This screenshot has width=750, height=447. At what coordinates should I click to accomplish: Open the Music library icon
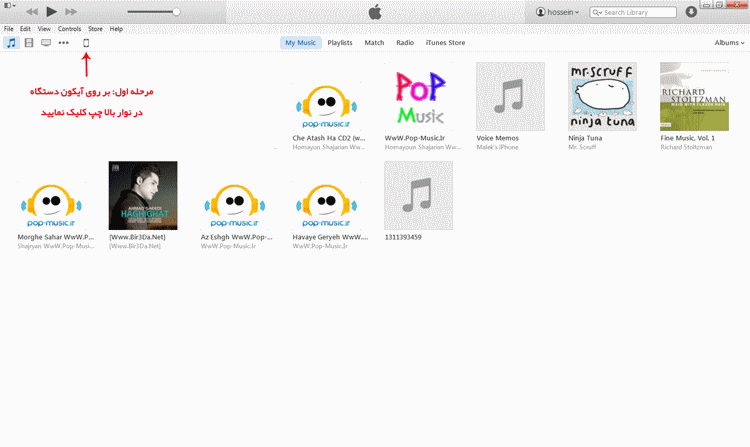coord(11,43)
